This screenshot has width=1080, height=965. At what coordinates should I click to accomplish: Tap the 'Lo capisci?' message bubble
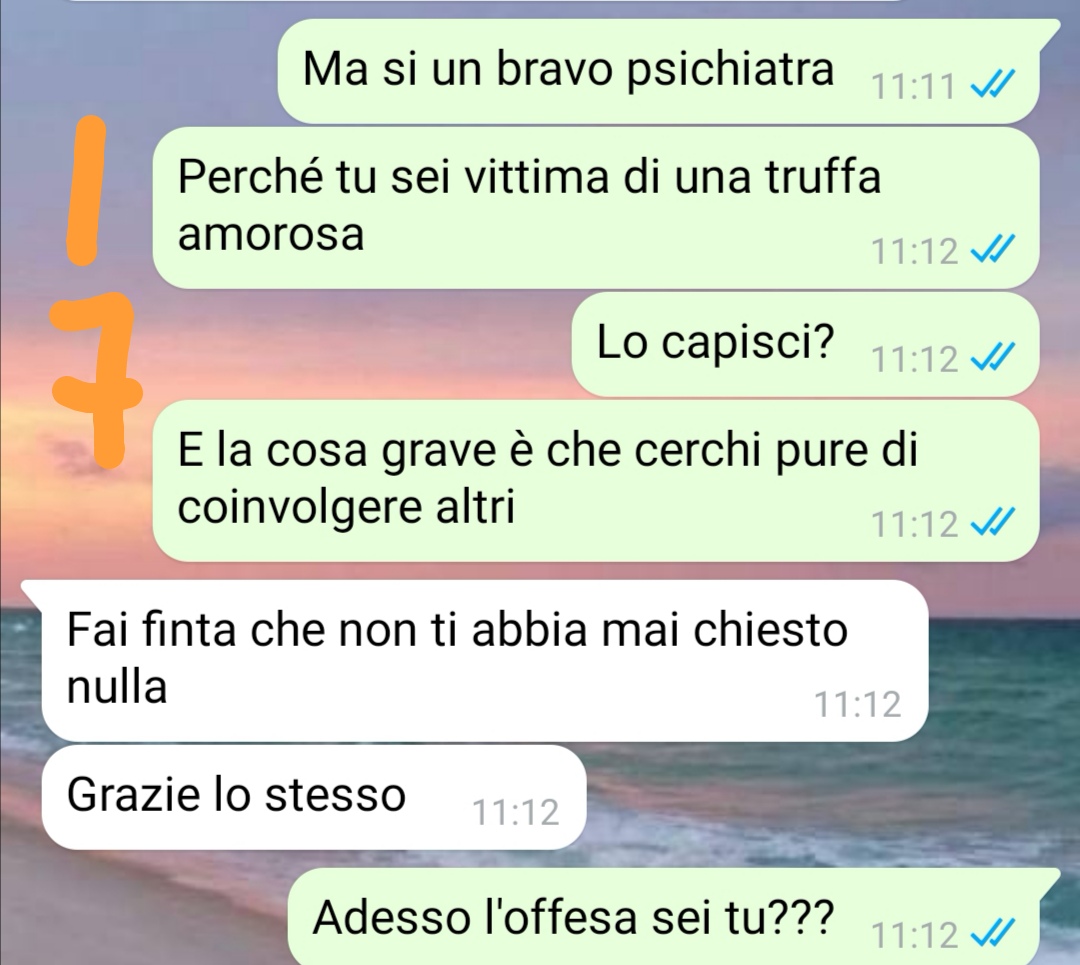click(805, 344)
